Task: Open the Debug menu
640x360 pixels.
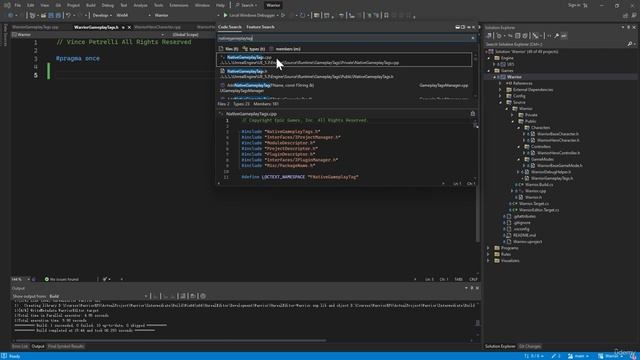Action: click(108, 5)
